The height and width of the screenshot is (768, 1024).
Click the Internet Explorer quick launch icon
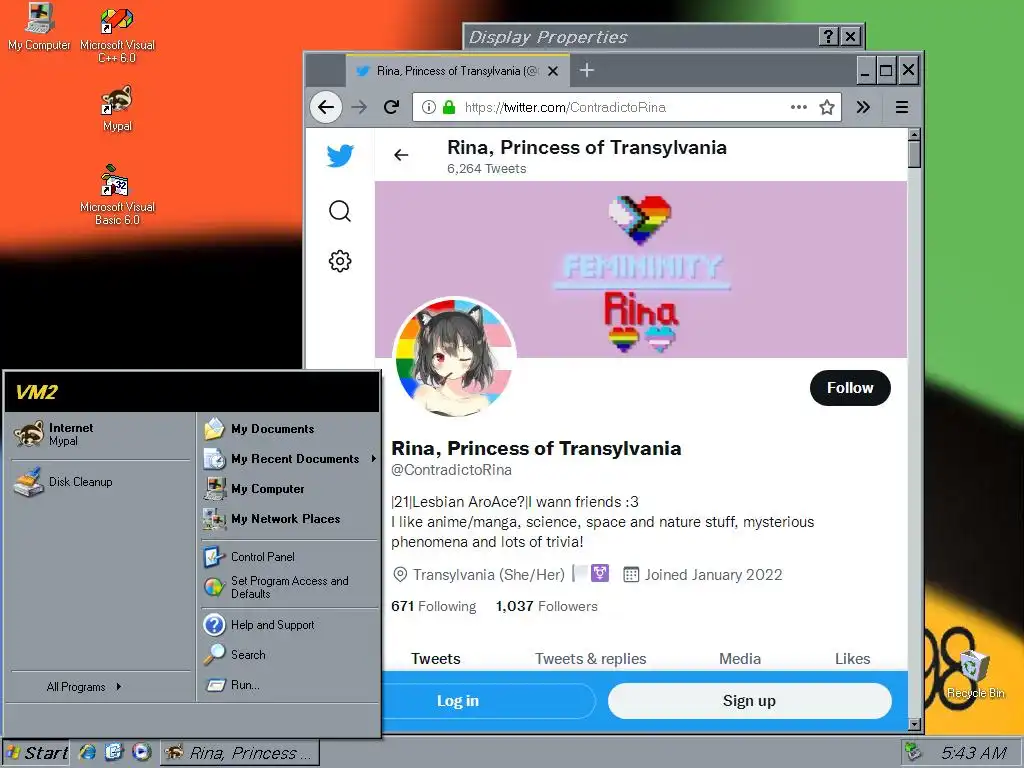coord(88,752)
